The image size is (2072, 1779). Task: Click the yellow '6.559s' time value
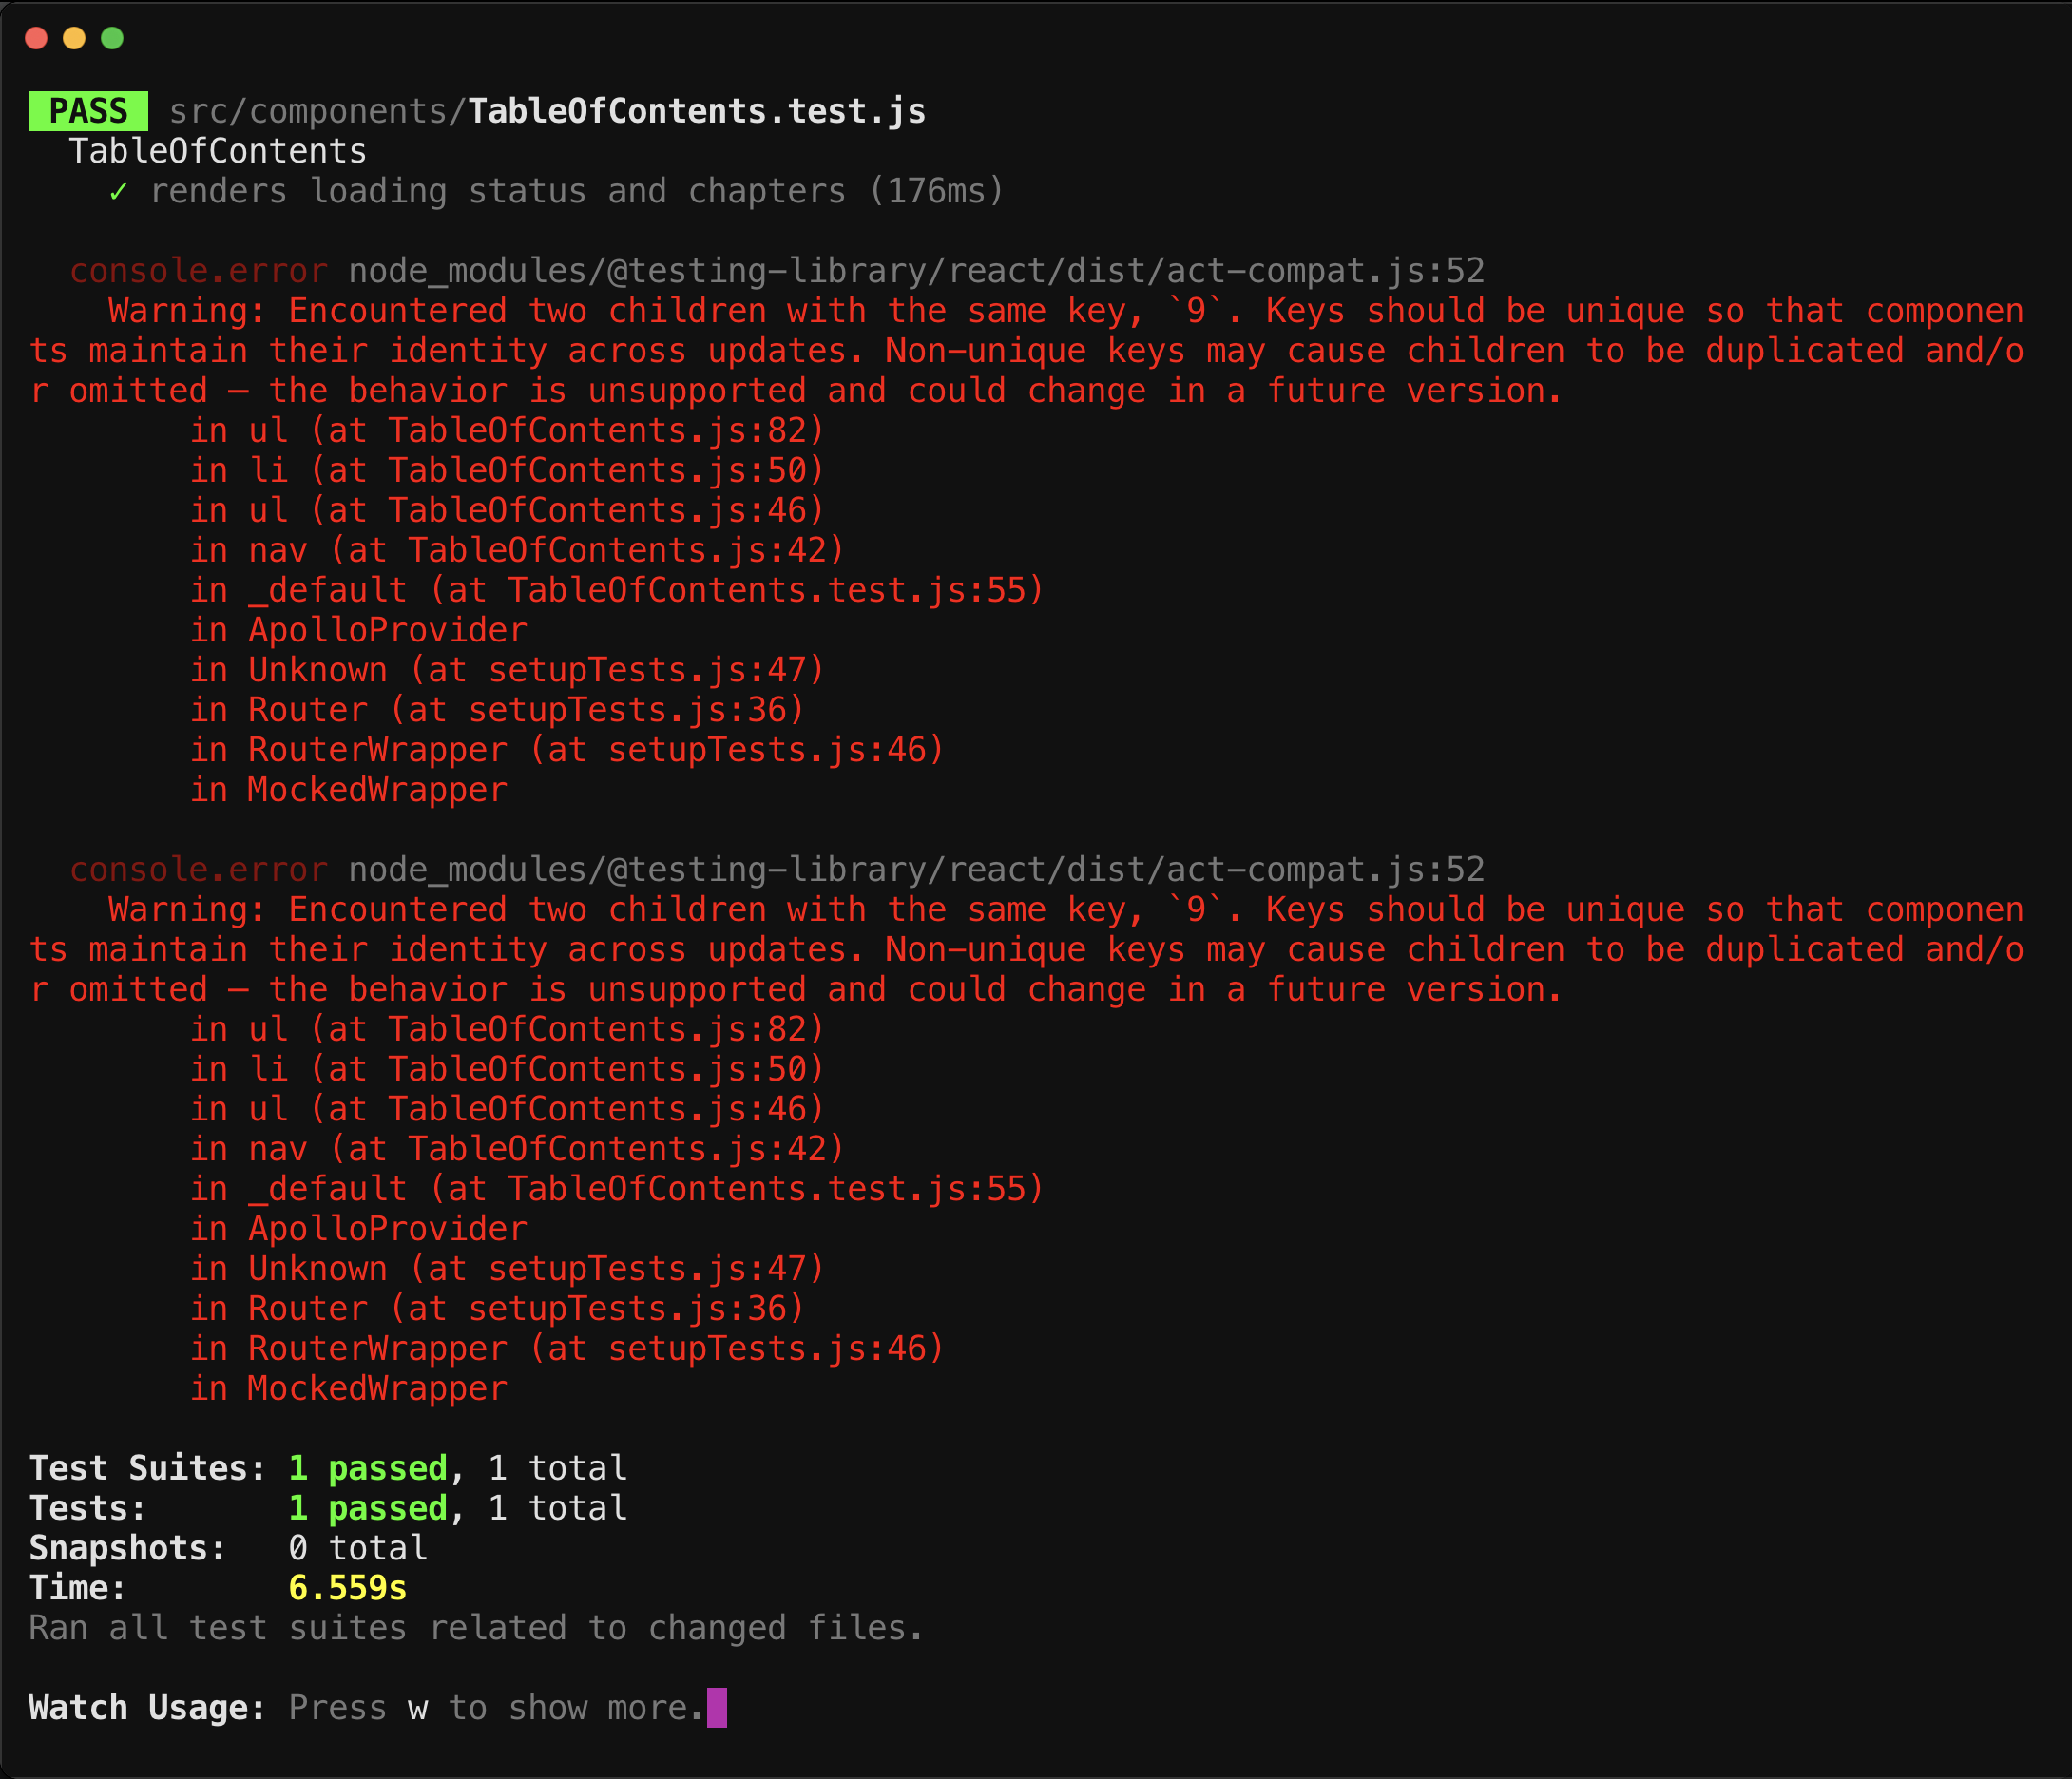pyautogui.click(x=348, y=1588)
